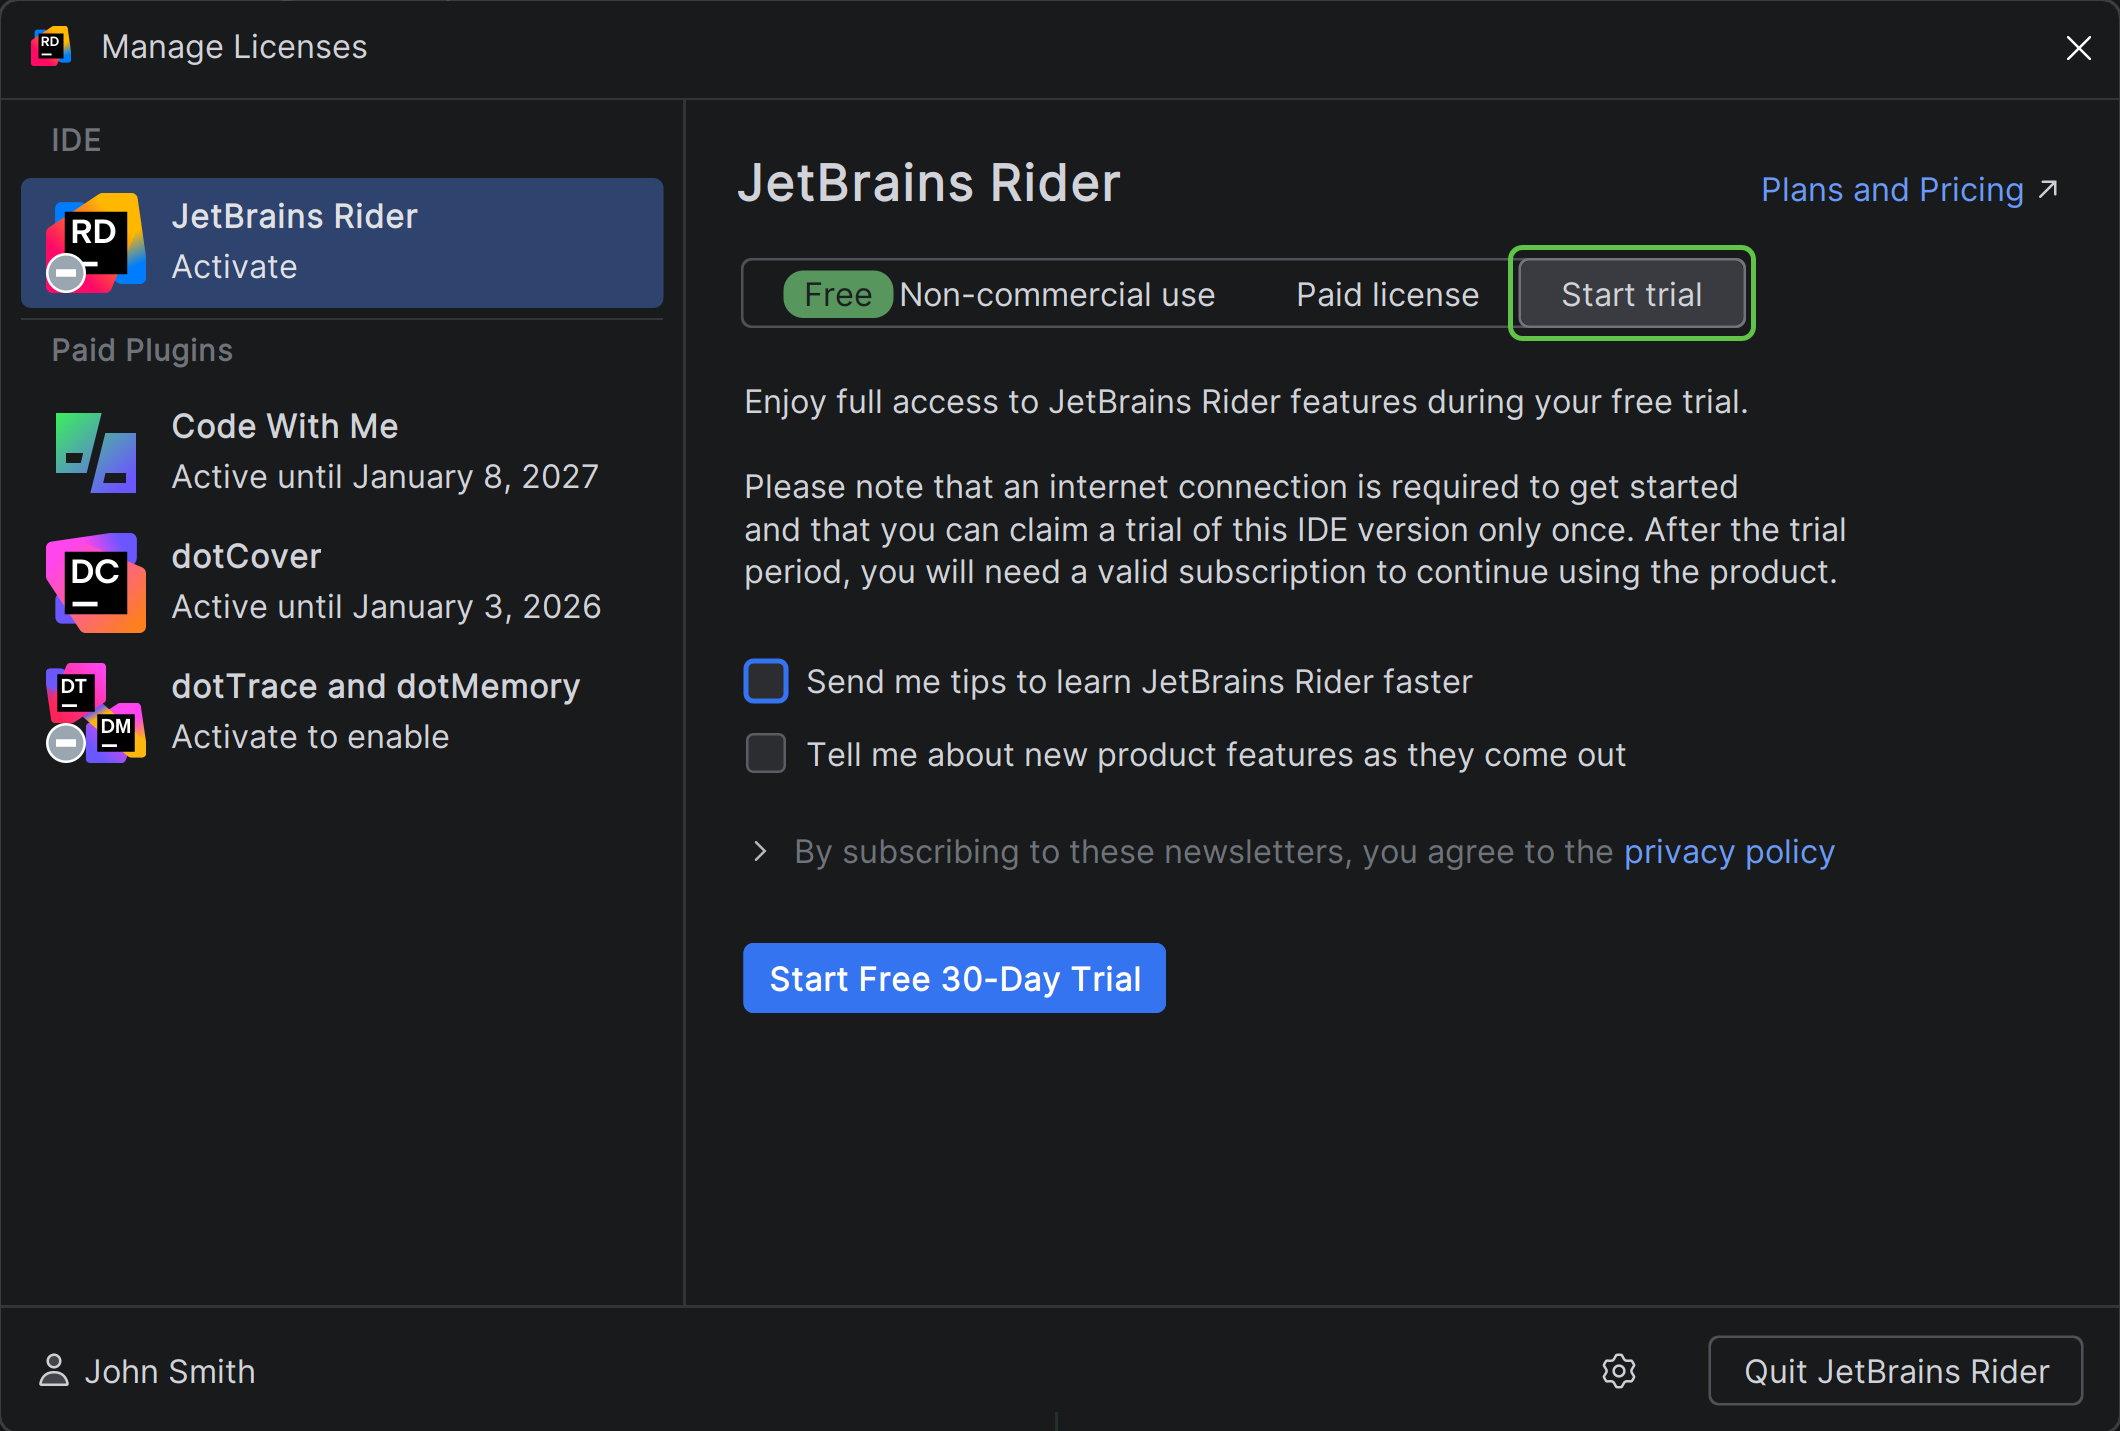Click the Rider logo in the title bar

(50, 46)
